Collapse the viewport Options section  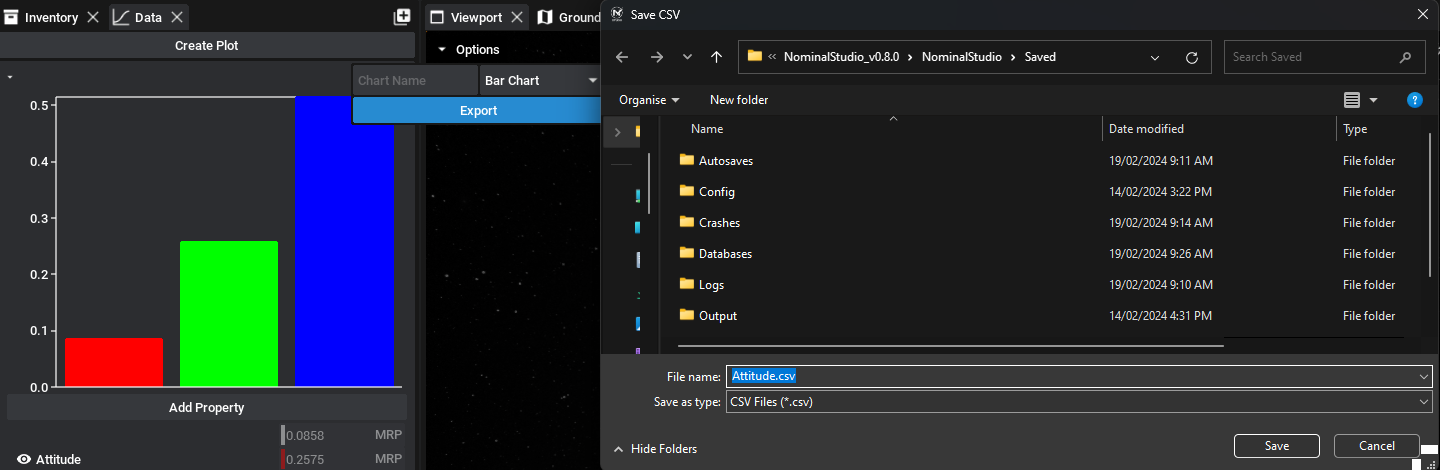click(443, 50)
